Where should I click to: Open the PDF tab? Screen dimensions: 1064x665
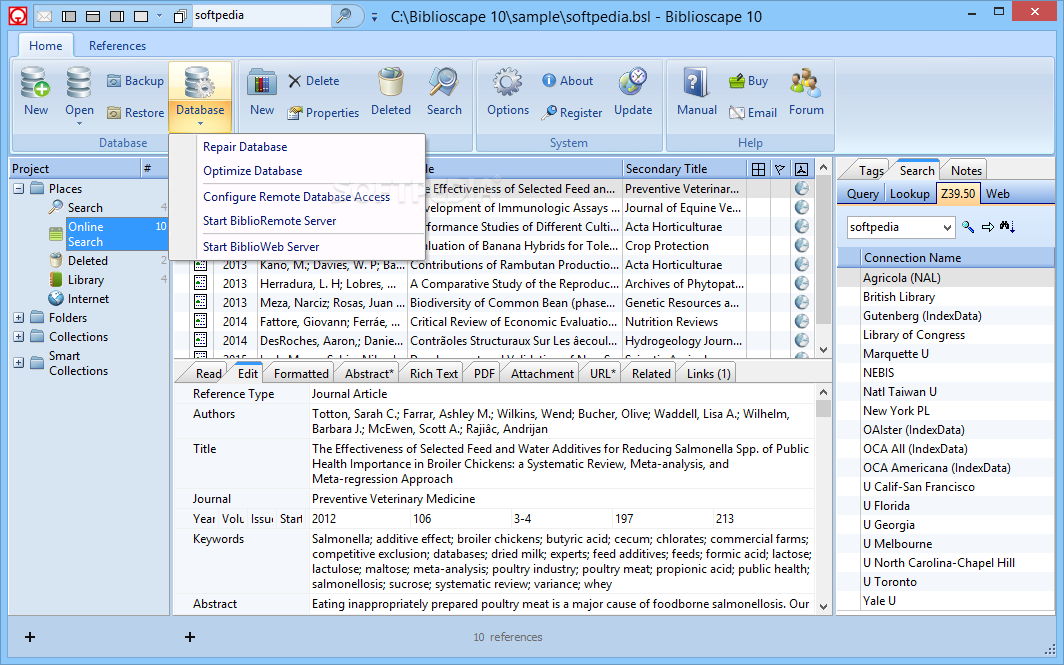click(x=484, y=373)
